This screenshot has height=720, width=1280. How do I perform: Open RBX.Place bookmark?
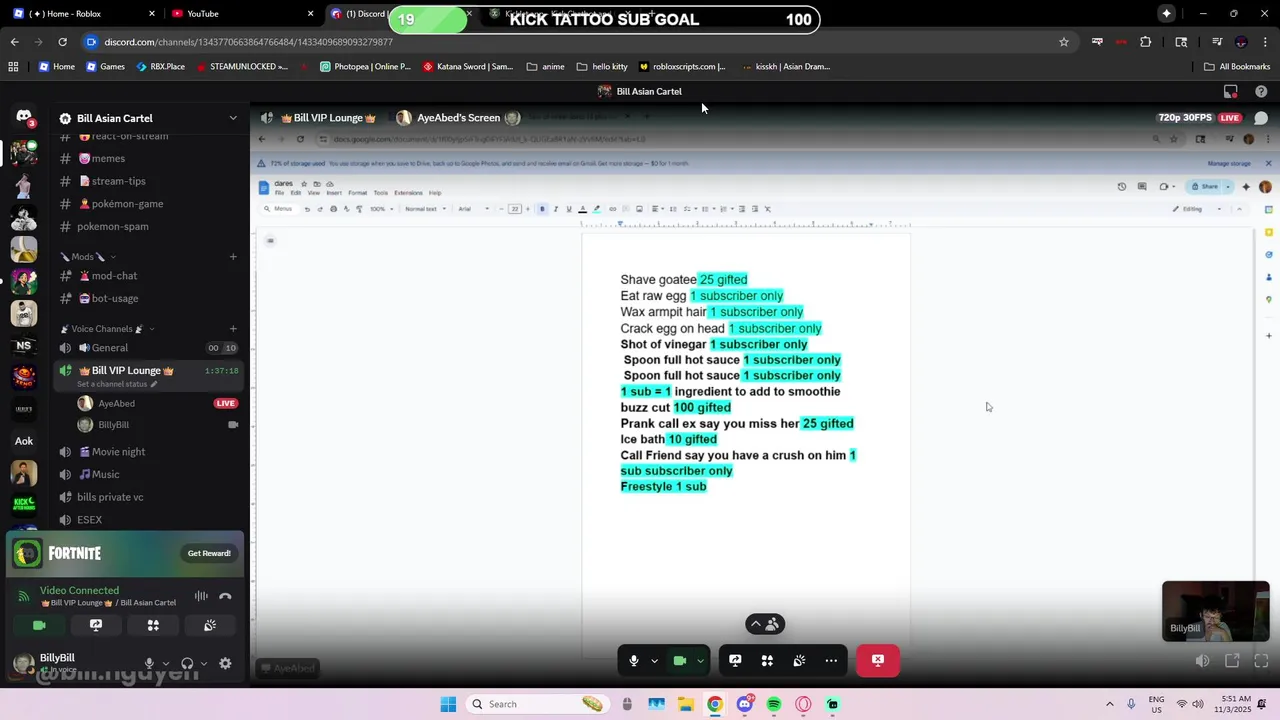coord(159,67)
